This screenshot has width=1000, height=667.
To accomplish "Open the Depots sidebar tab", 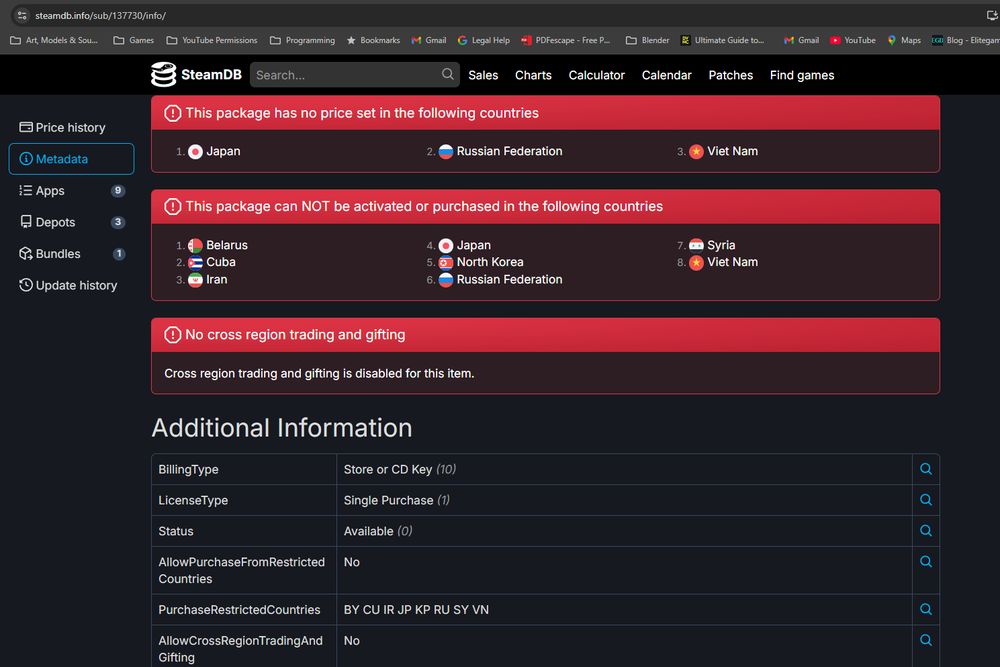I will coord(71,222).
